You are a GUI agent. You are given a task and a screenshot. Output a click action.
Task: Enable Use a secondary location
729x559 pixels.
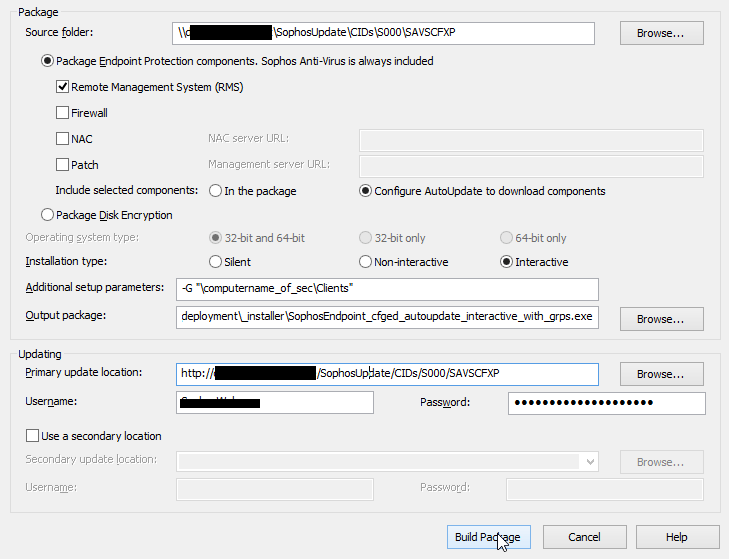click(x=33, y=436)
